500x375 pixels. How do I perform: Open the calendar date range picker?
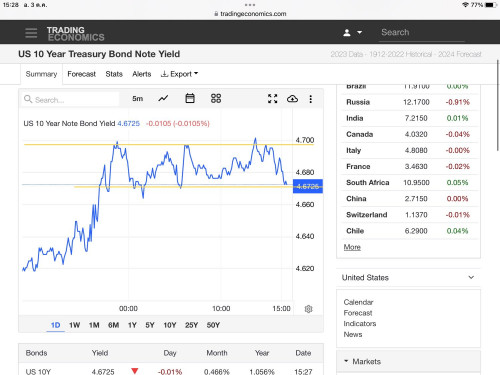coord(190,98)
